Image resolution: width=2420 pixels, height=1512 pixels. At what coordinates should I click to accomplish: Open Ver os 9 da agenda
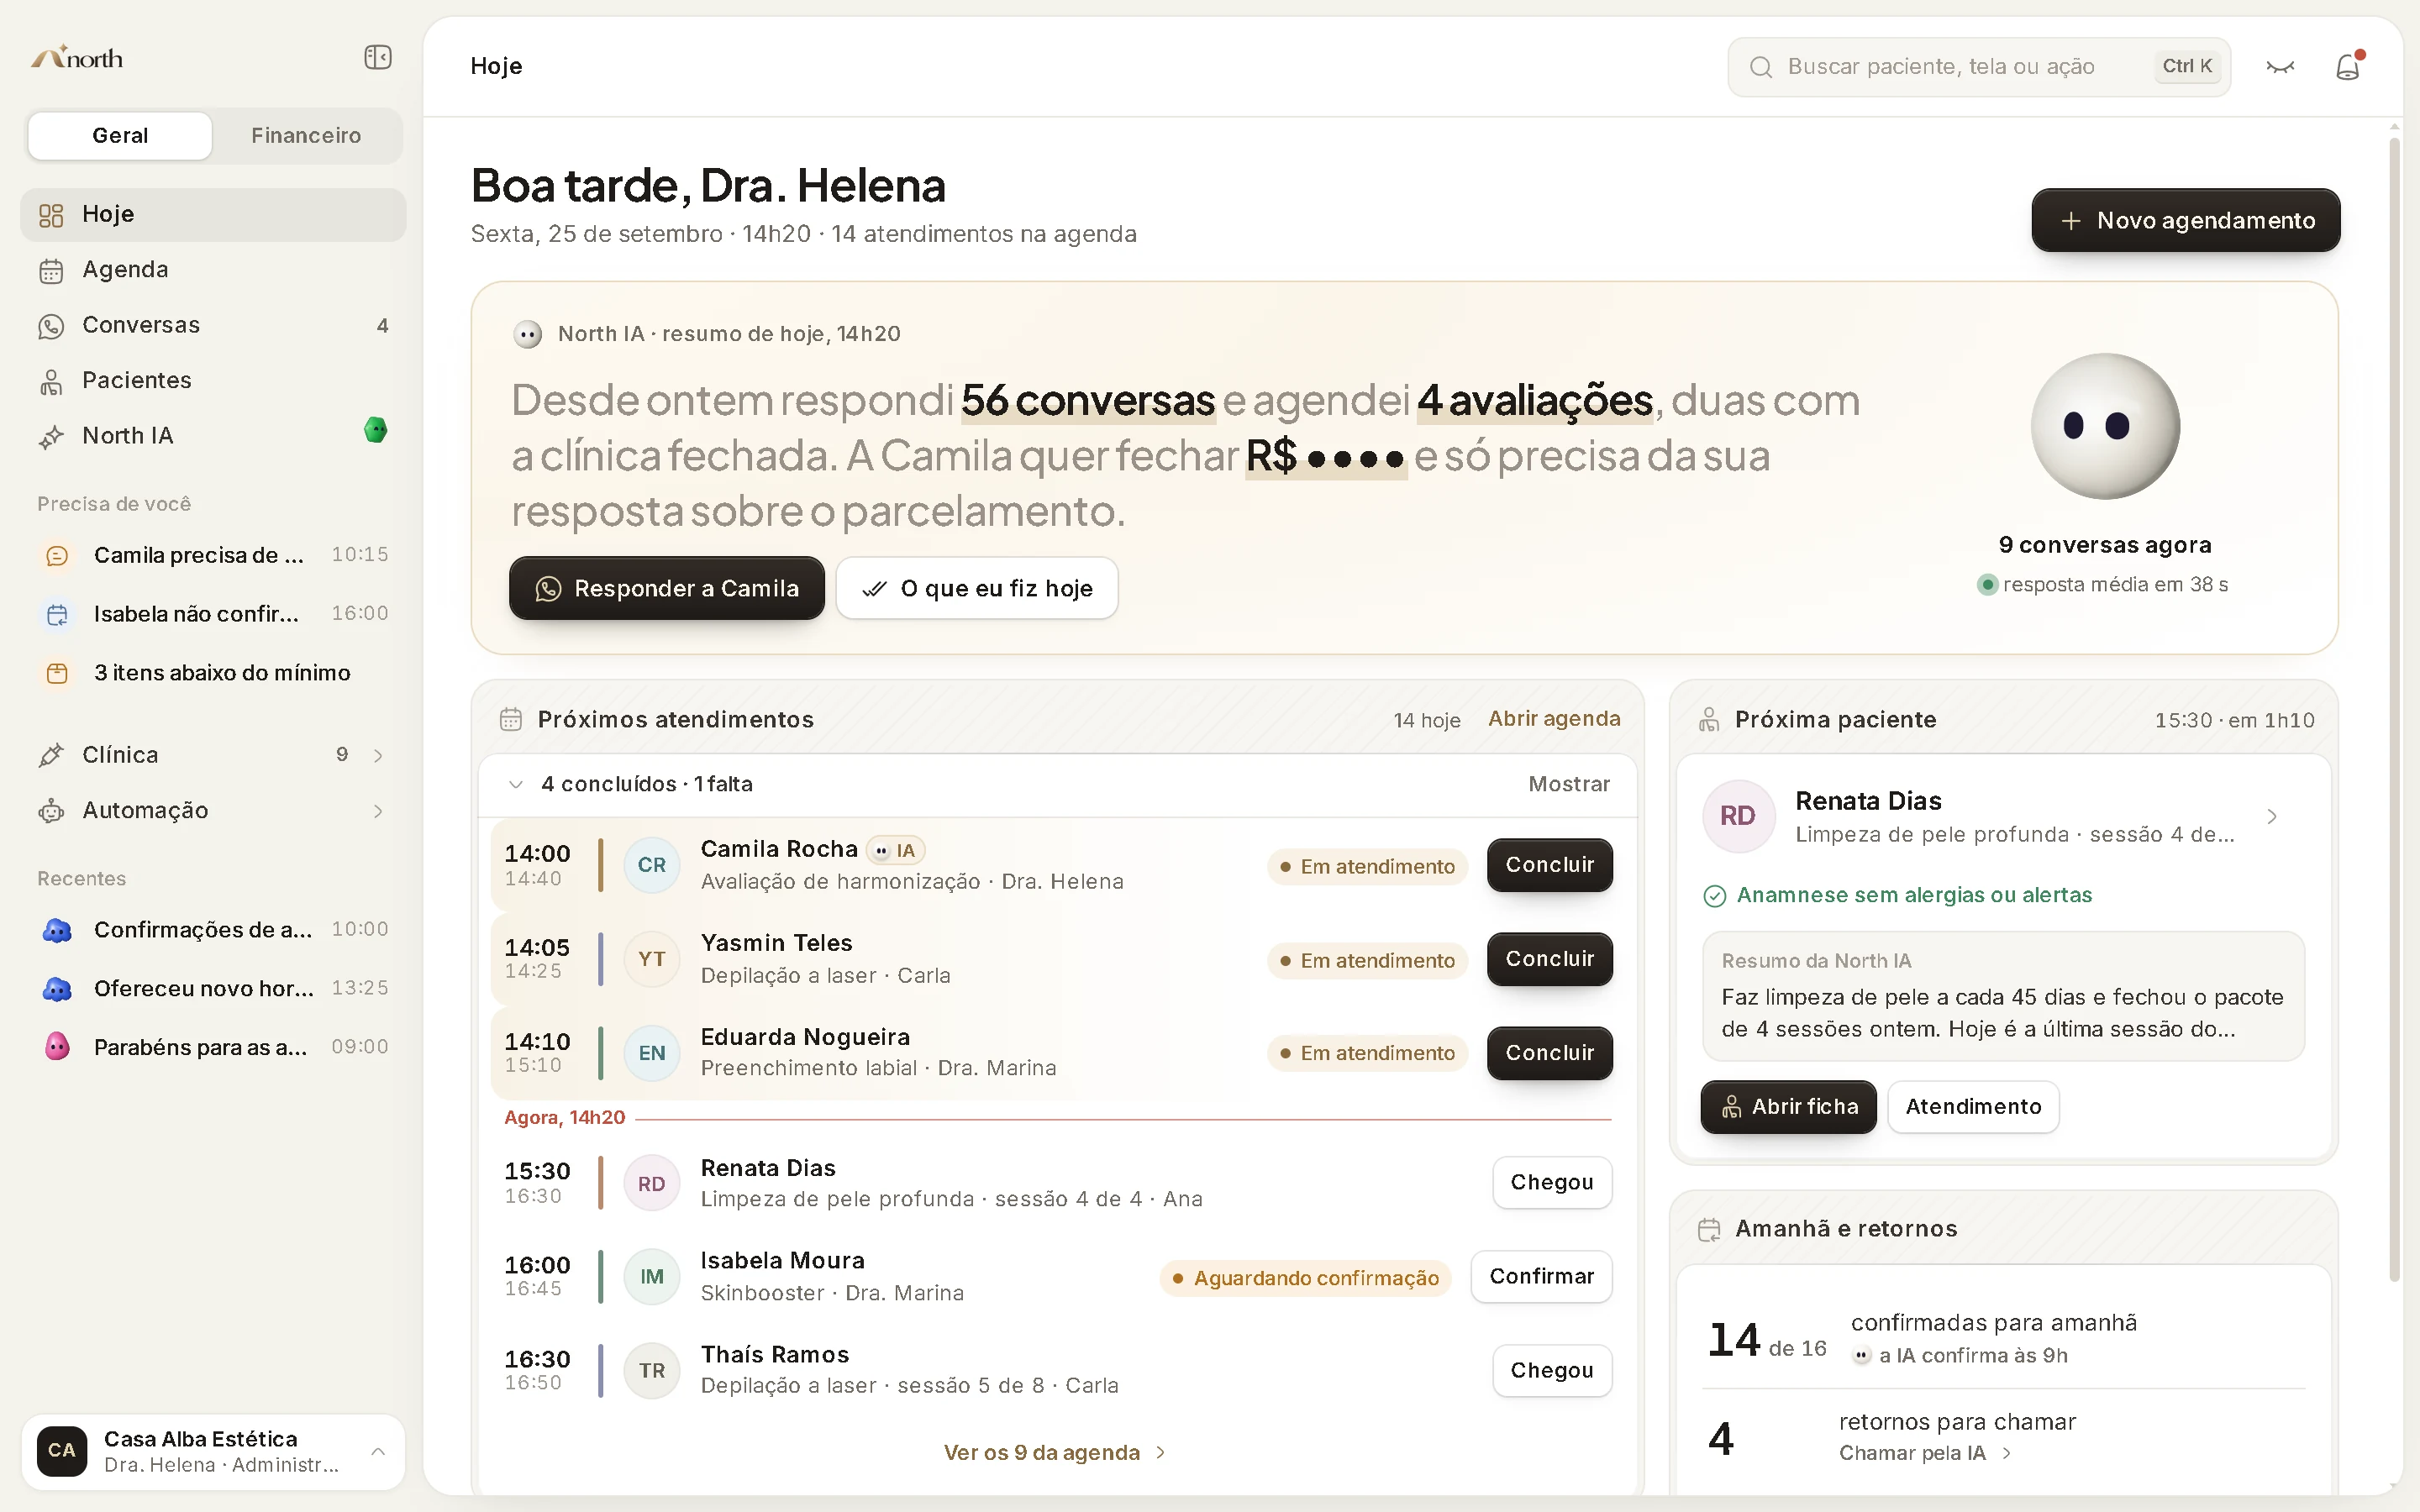click(1055, 1453)
